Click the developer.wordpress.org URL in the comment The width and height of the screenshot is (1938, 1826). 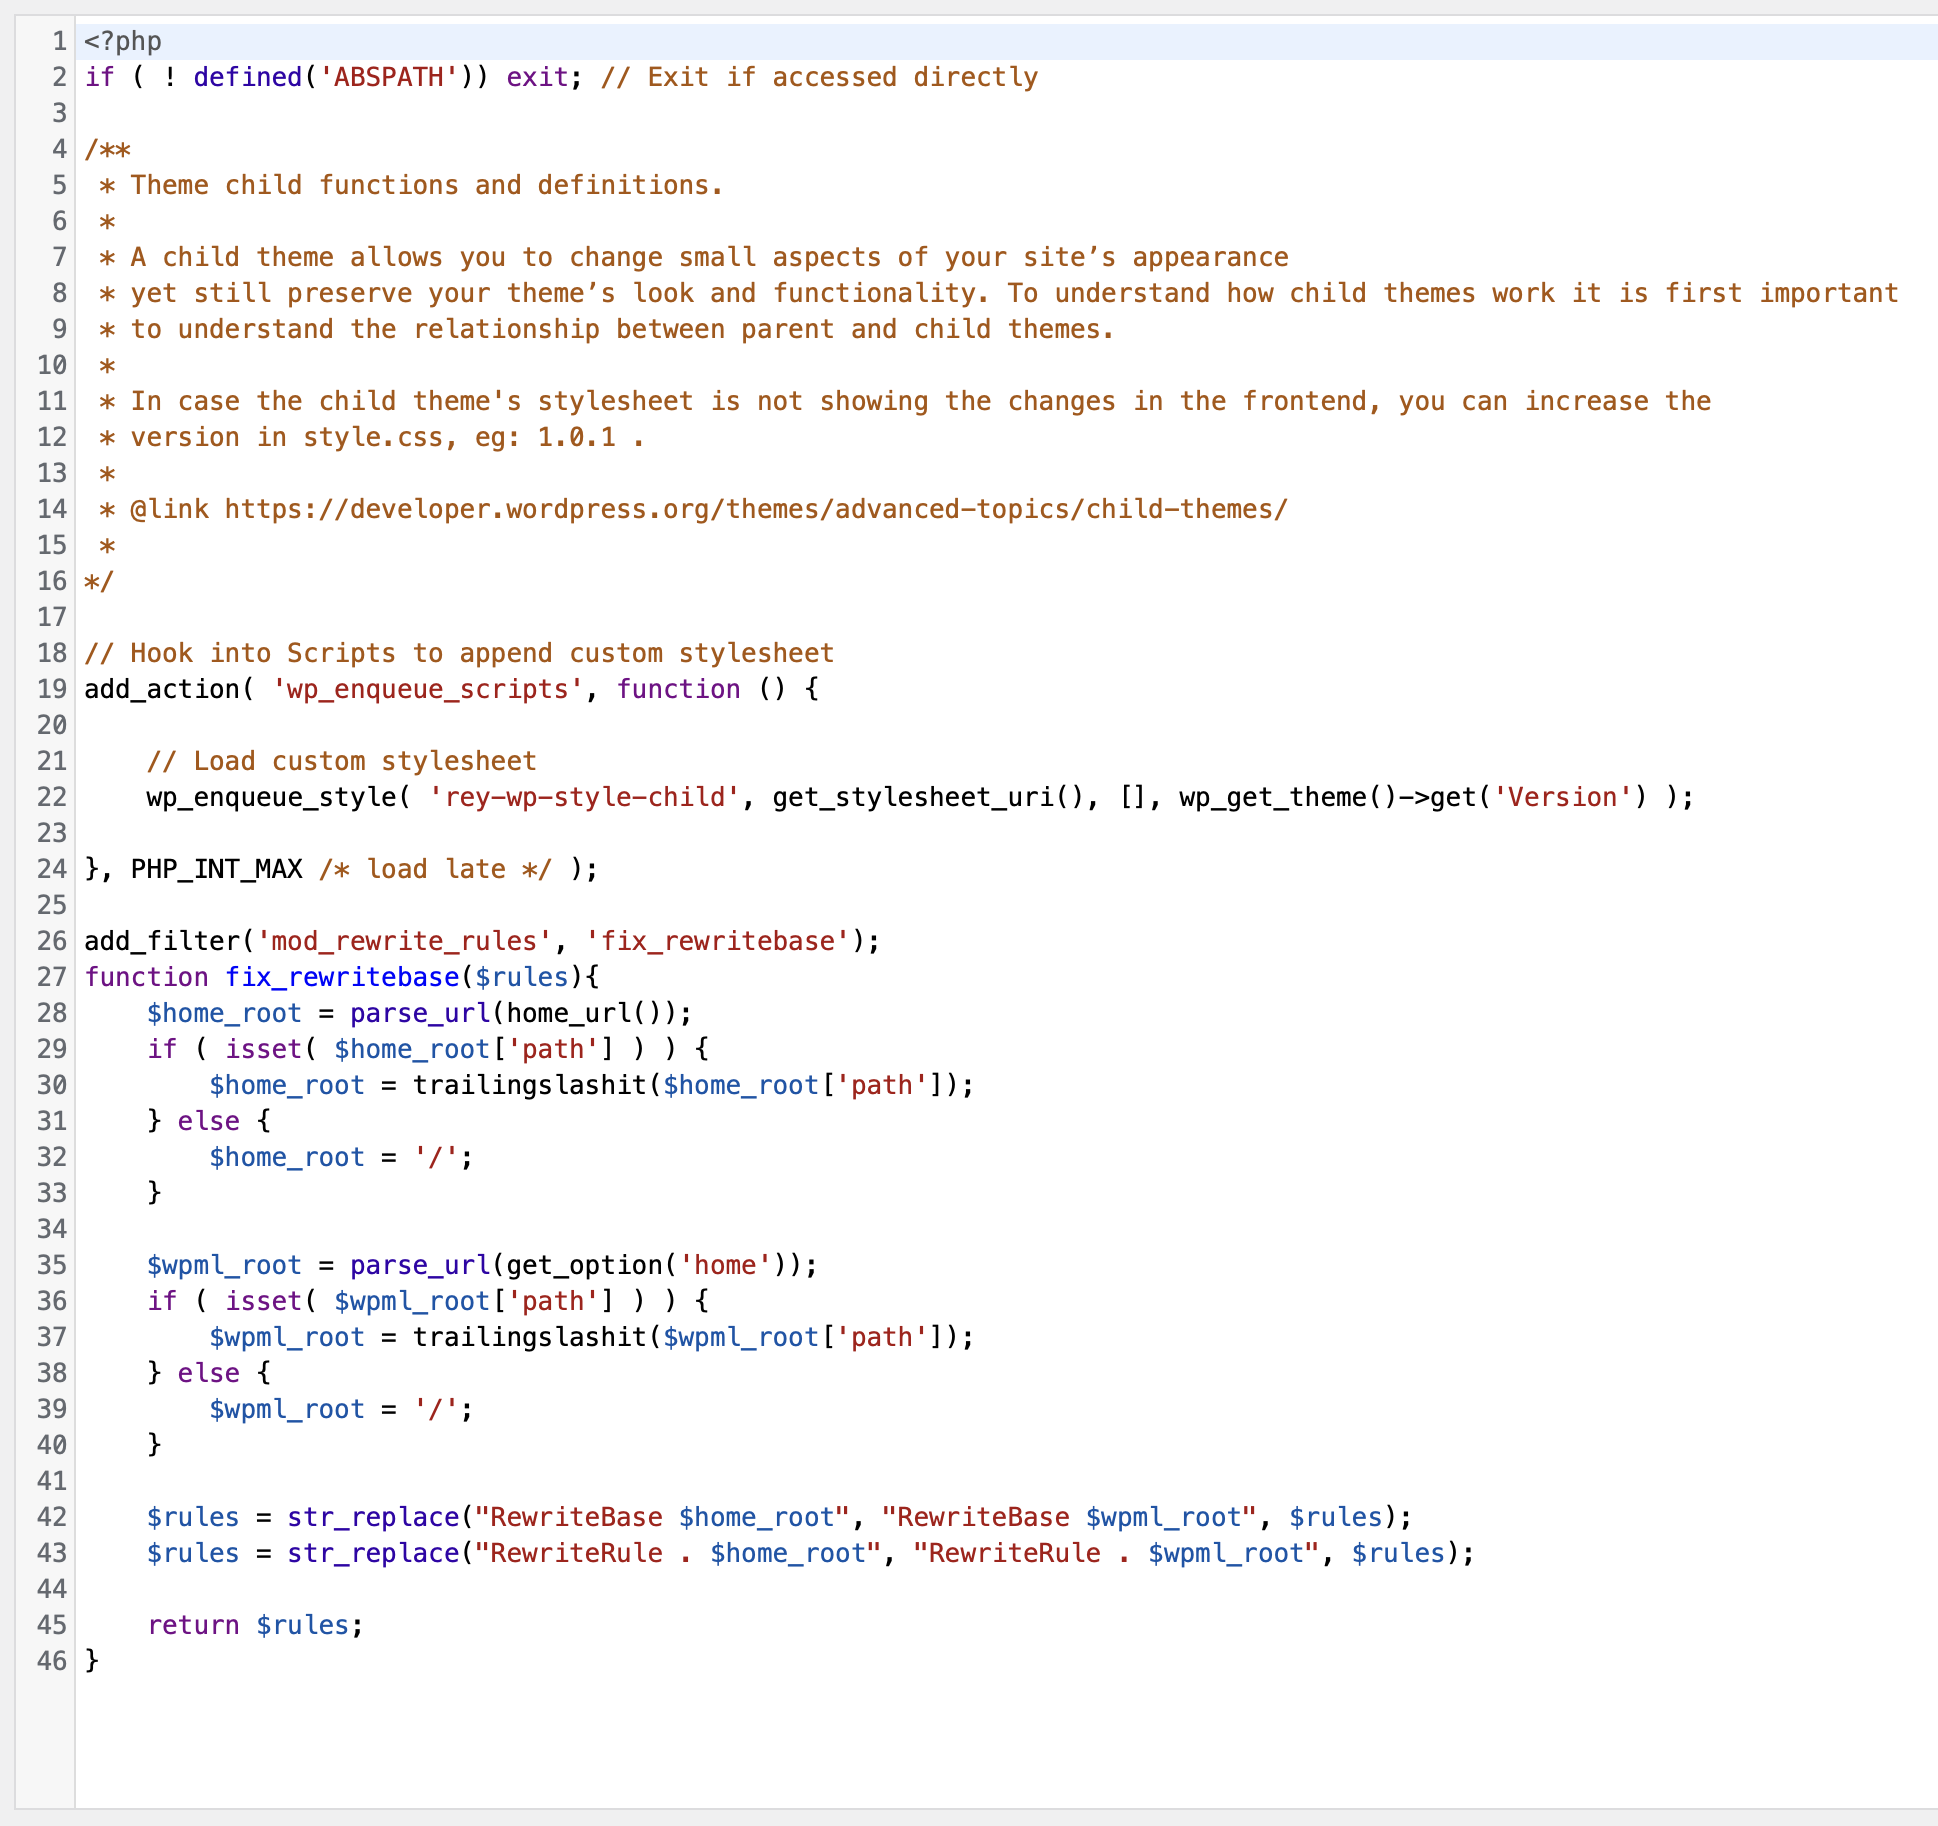(x=755, y=509)
